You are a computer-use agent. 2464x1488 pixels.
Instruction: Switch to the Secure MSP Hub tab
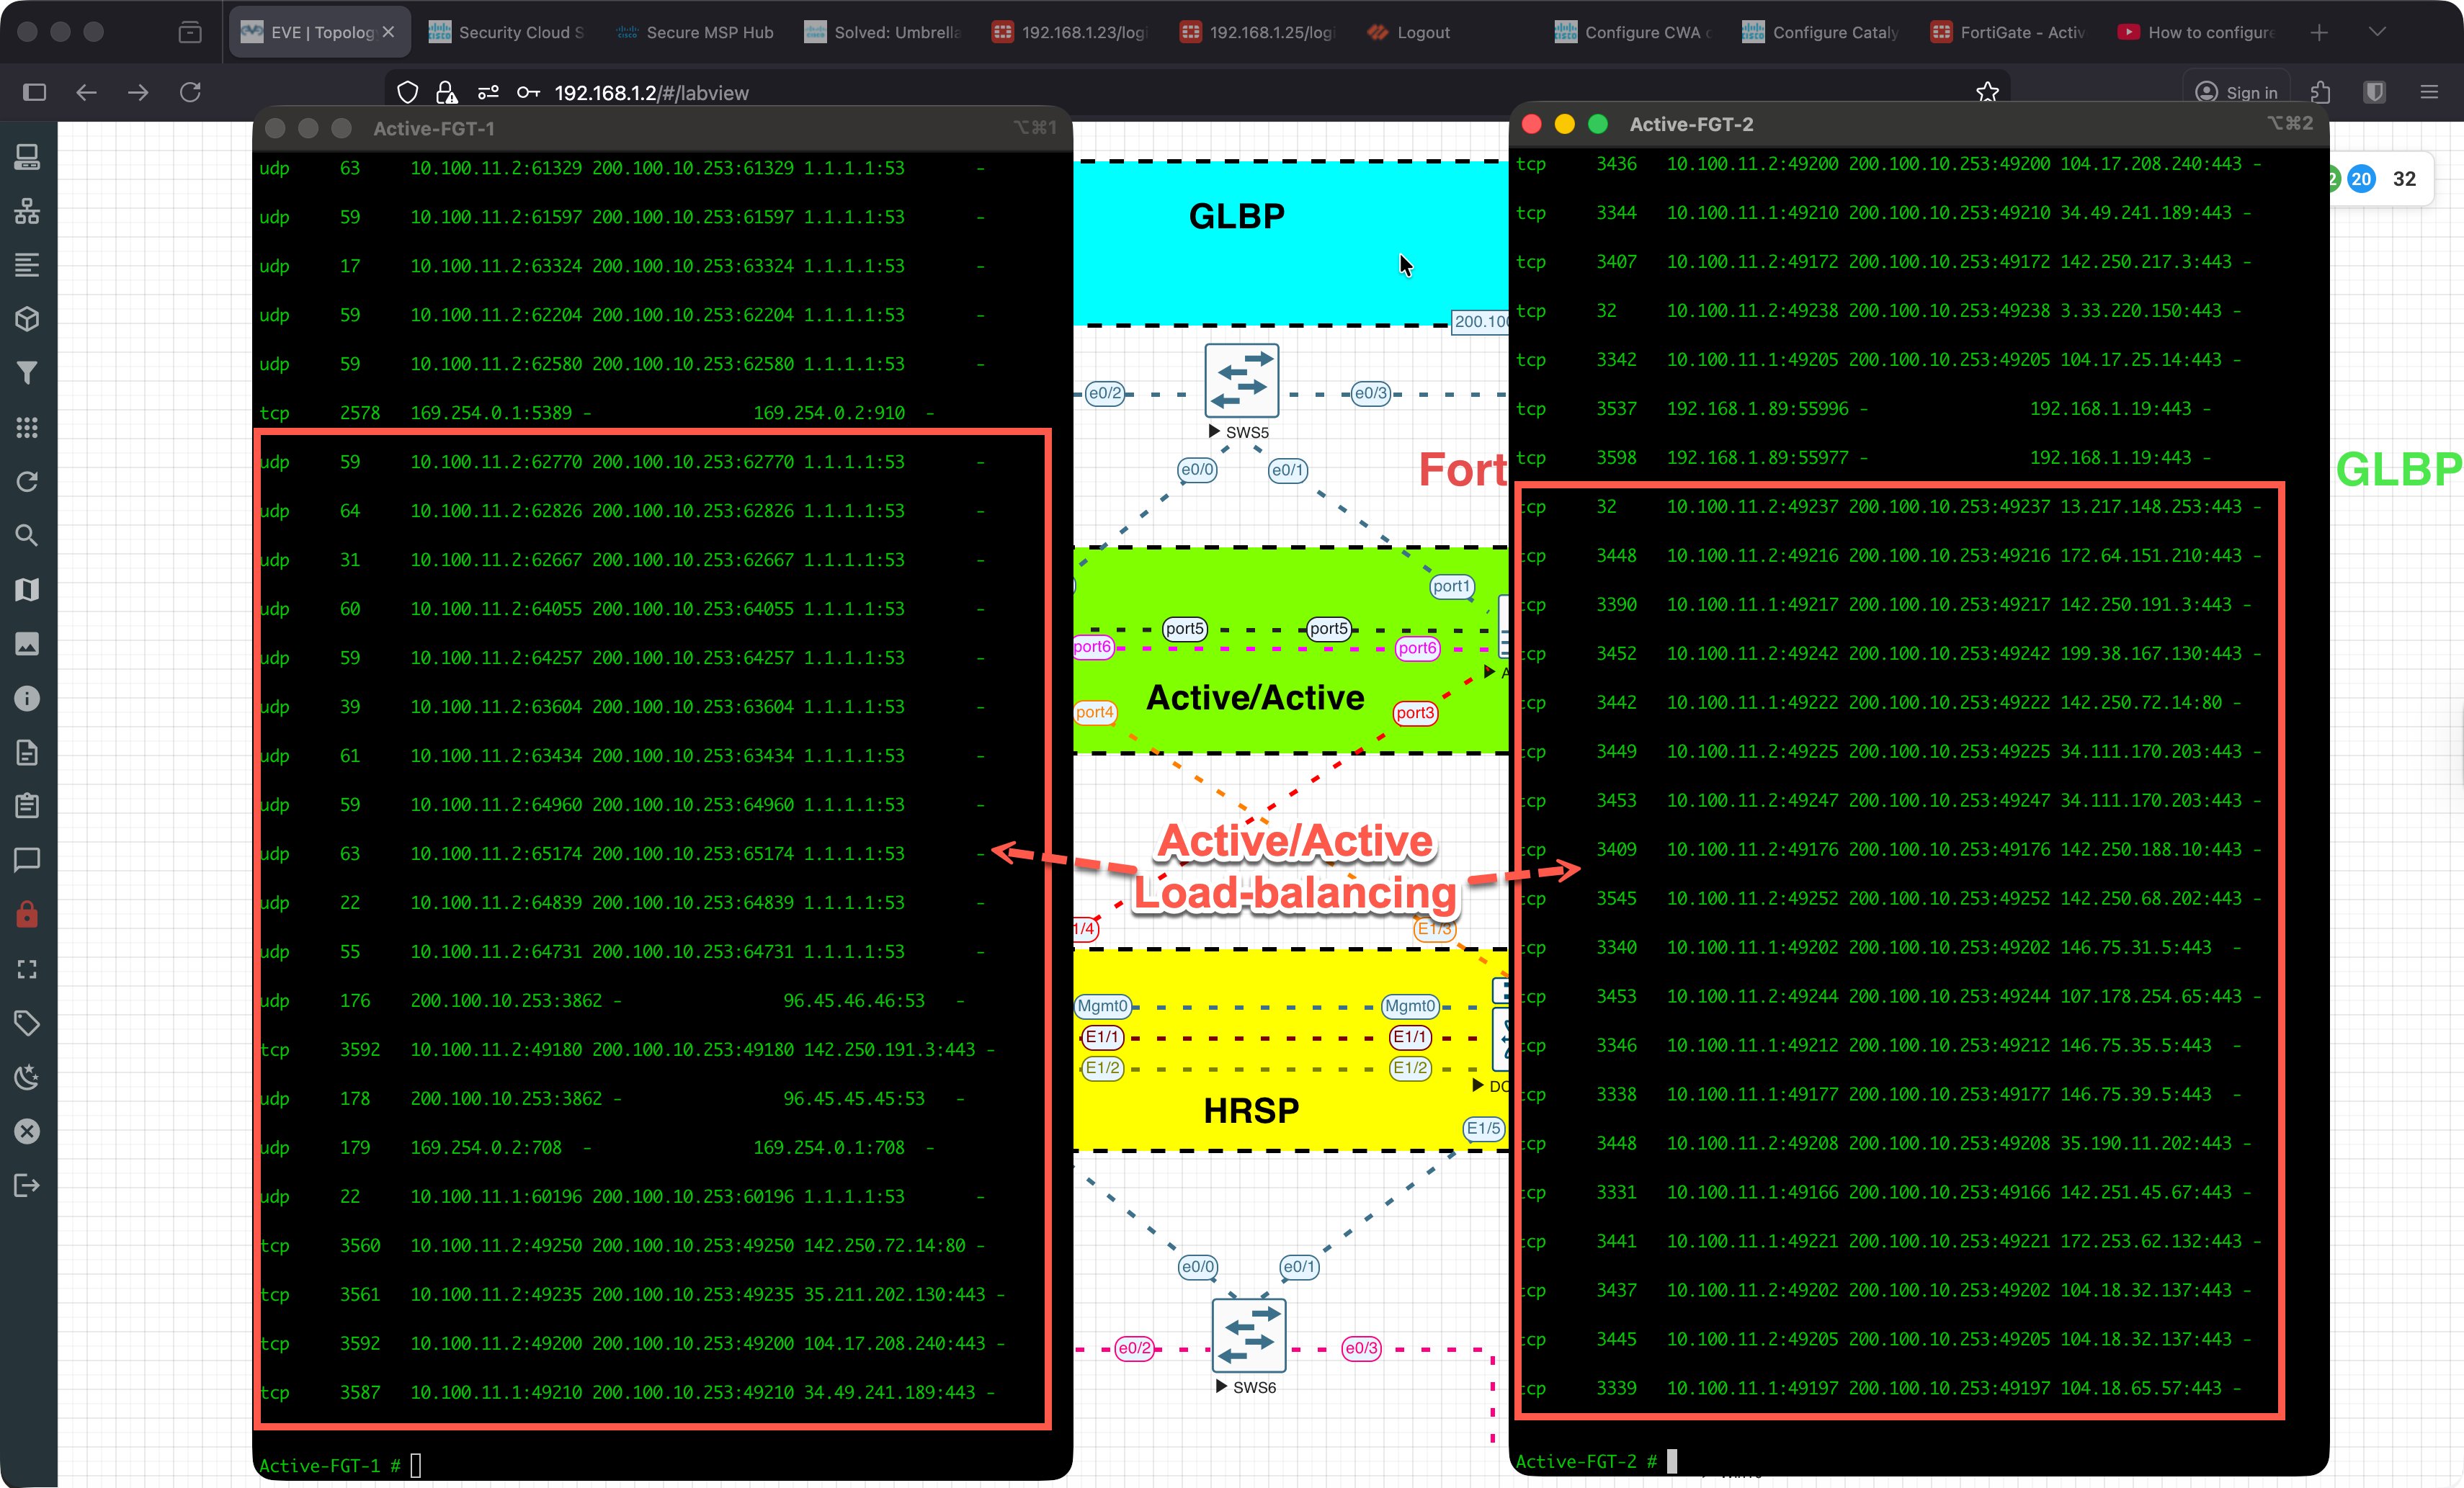[696, 32]
